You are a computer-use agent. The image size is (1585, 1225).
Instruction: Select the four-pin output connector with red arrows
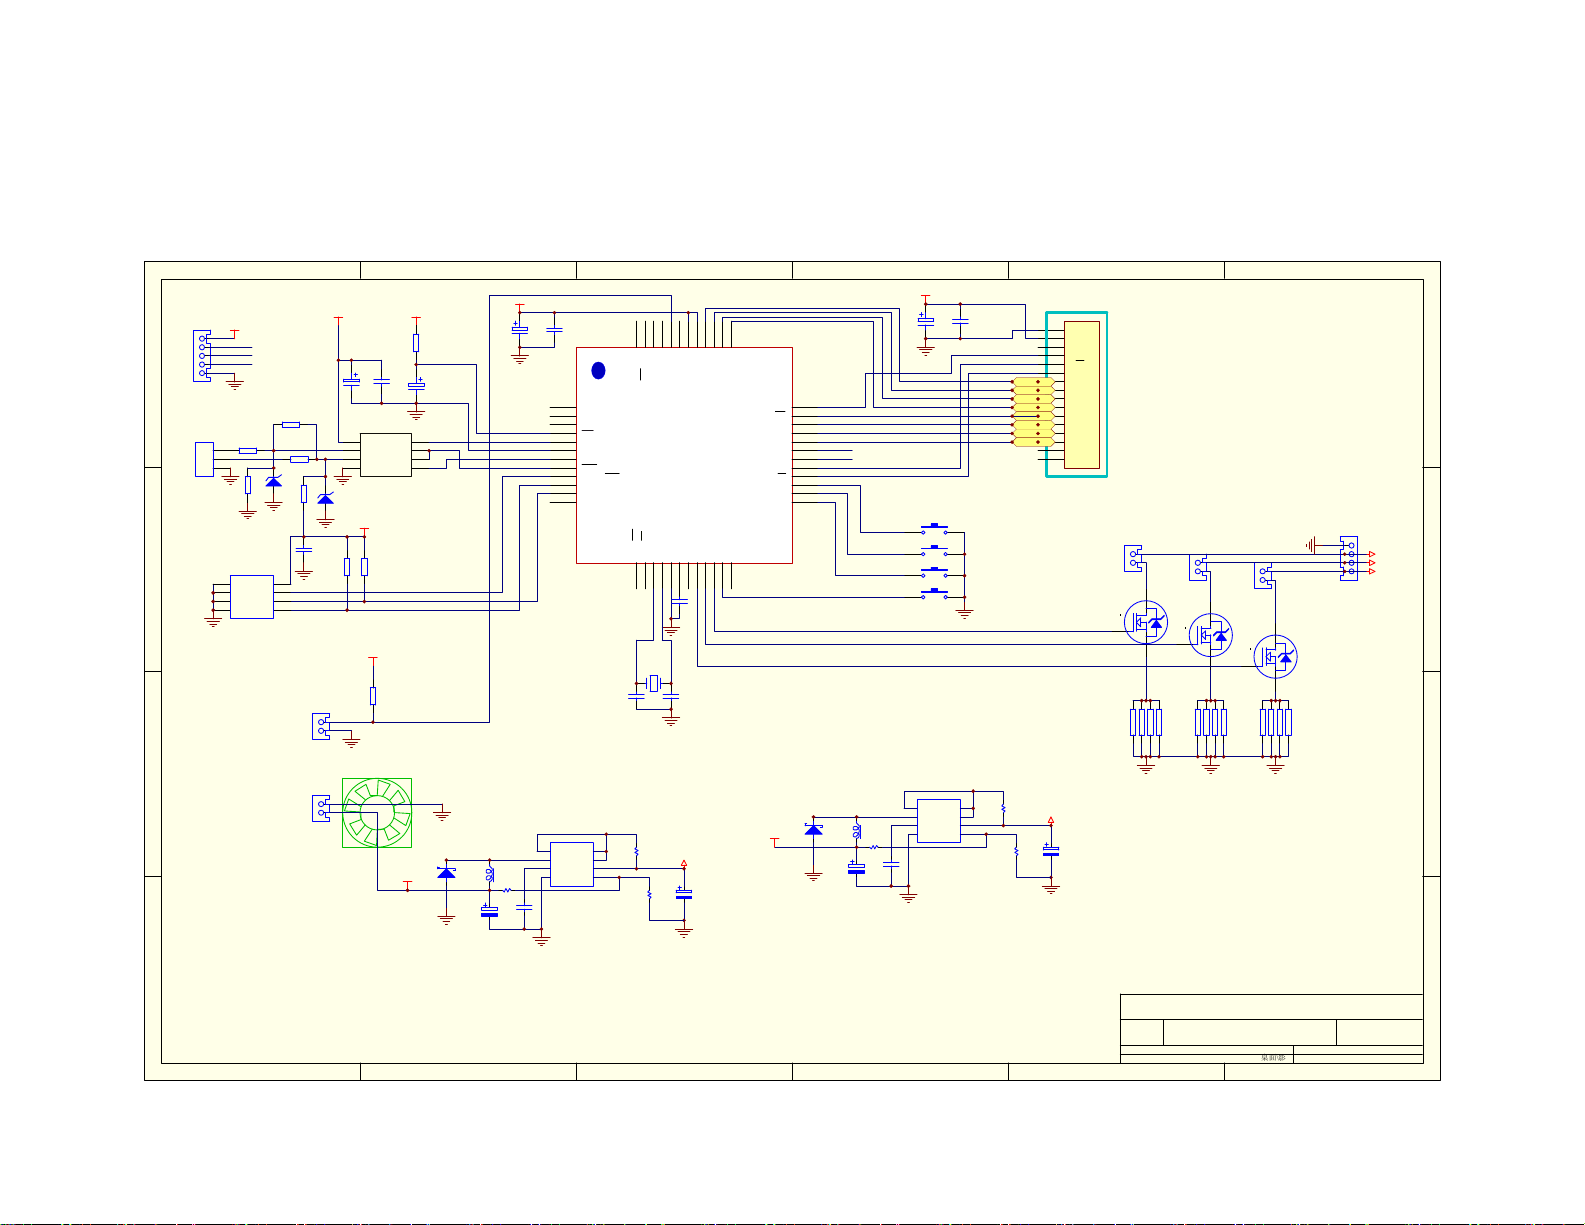[1349, 558]
